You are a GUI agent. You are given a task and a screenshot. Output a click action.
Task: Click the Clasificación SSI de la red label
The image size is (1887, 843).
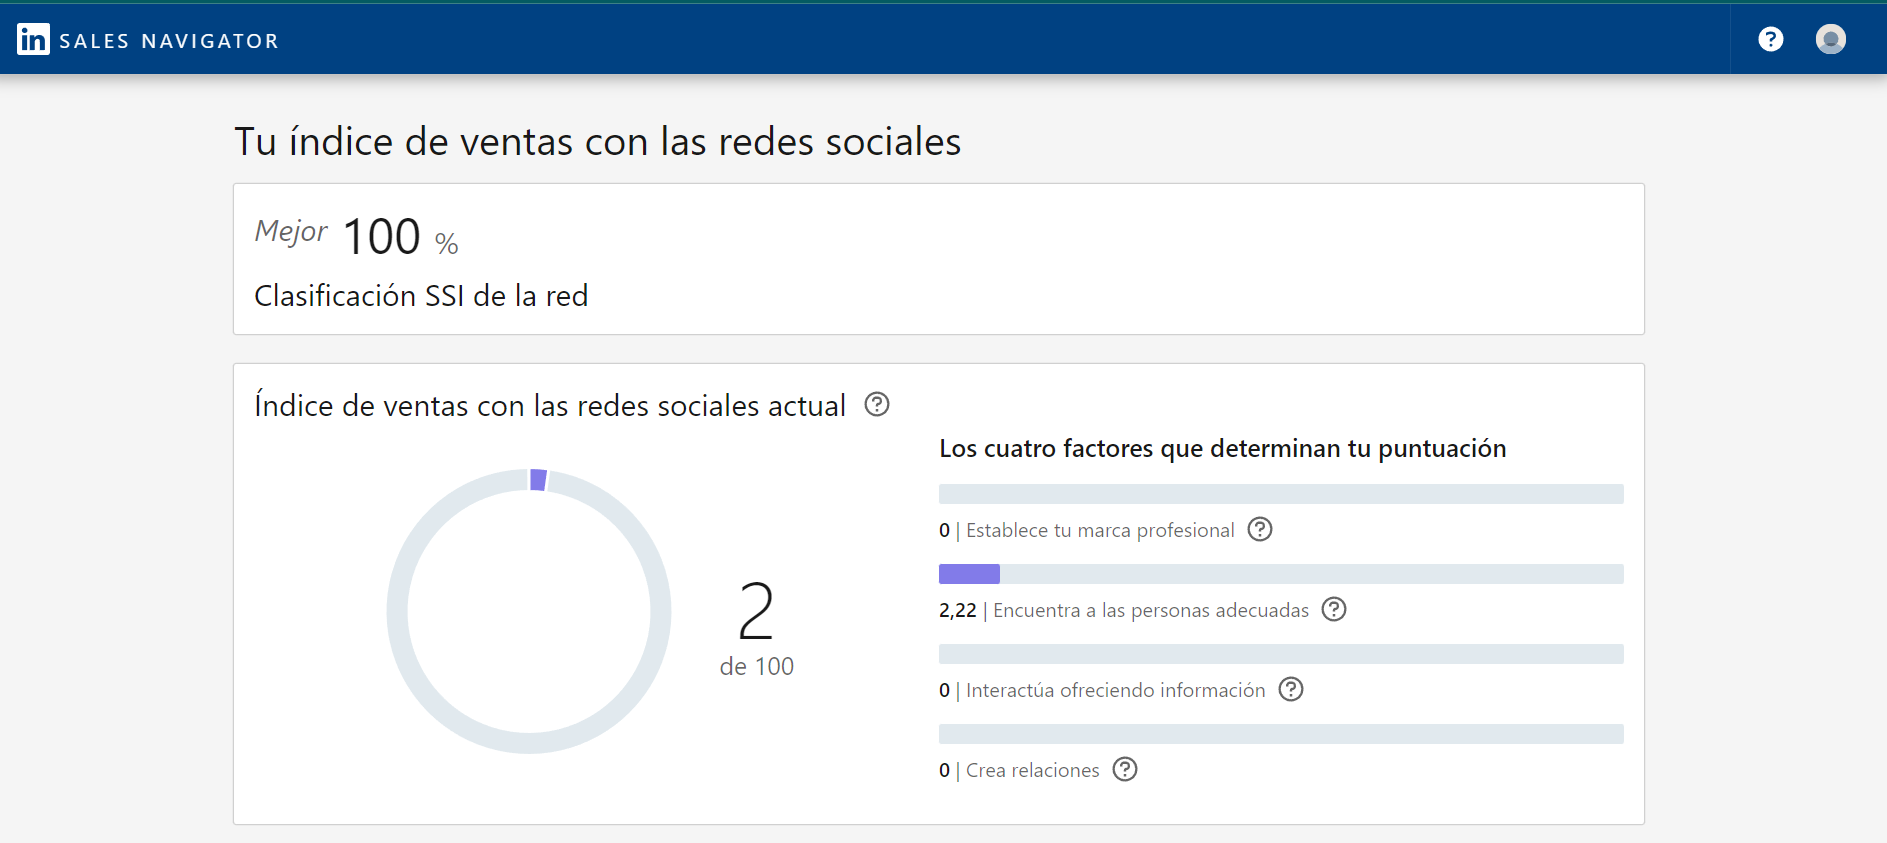coord(421,296)
